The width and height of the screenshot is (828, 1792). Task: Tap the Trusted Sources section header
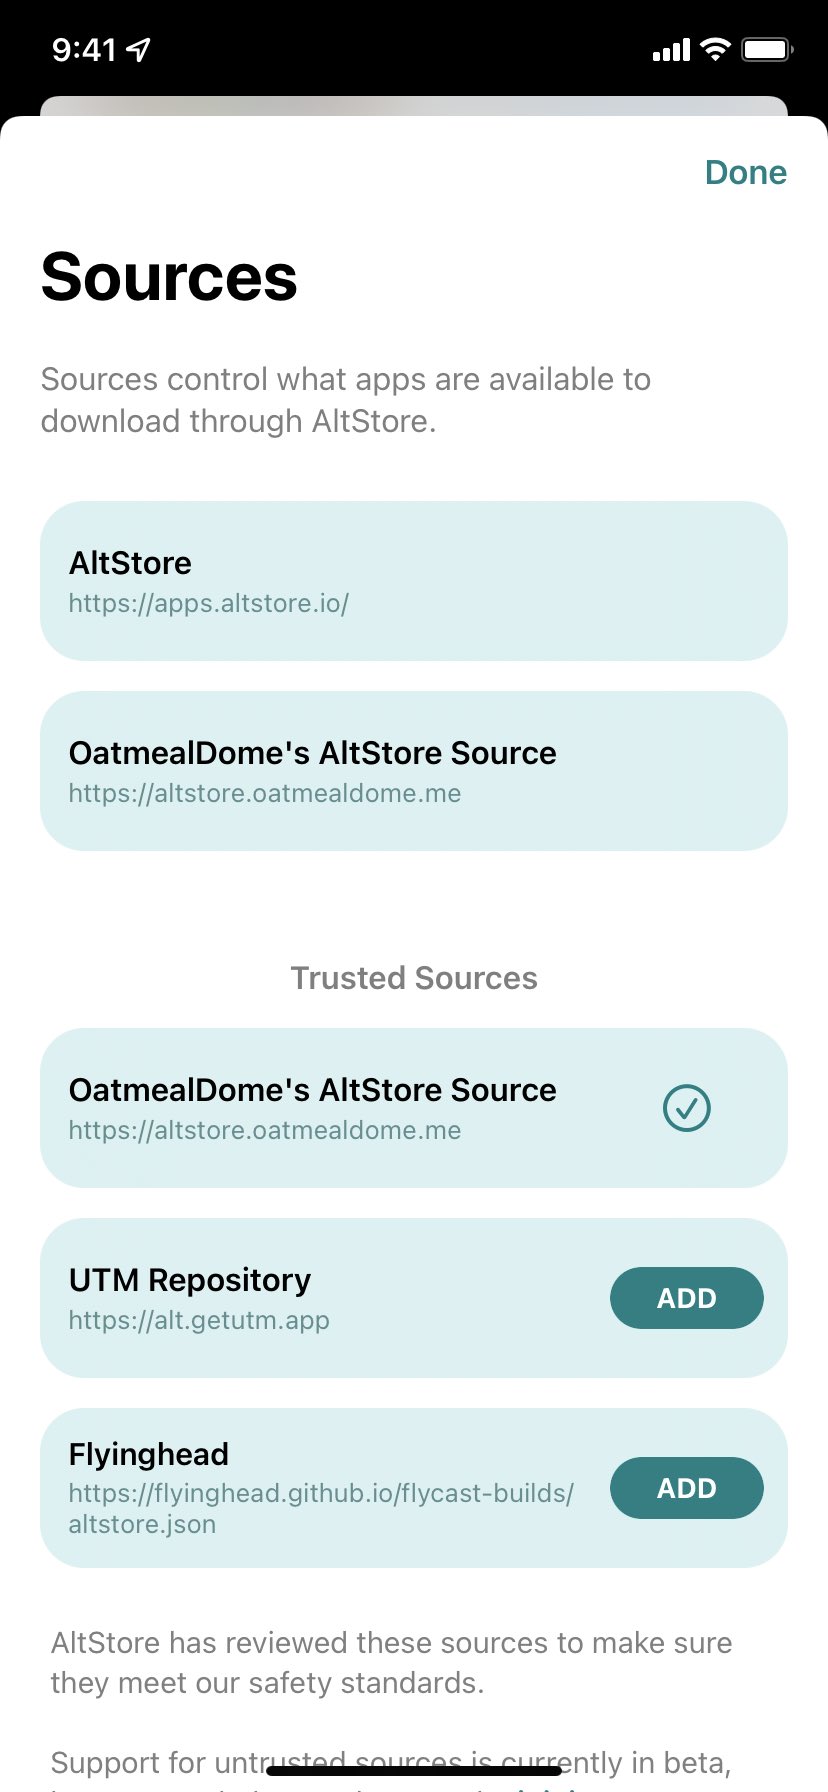coord(414,978)
